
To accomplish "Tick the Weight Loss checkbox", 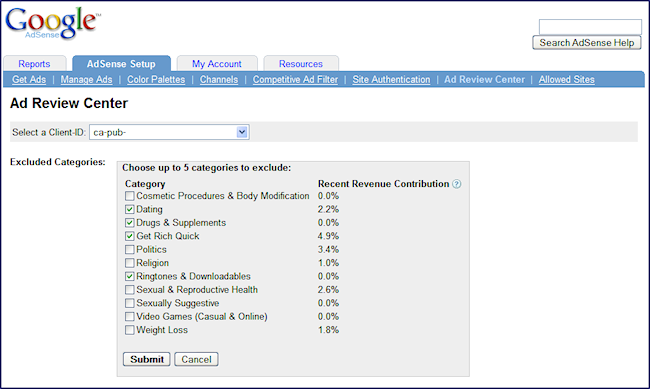I will [130, 330].
